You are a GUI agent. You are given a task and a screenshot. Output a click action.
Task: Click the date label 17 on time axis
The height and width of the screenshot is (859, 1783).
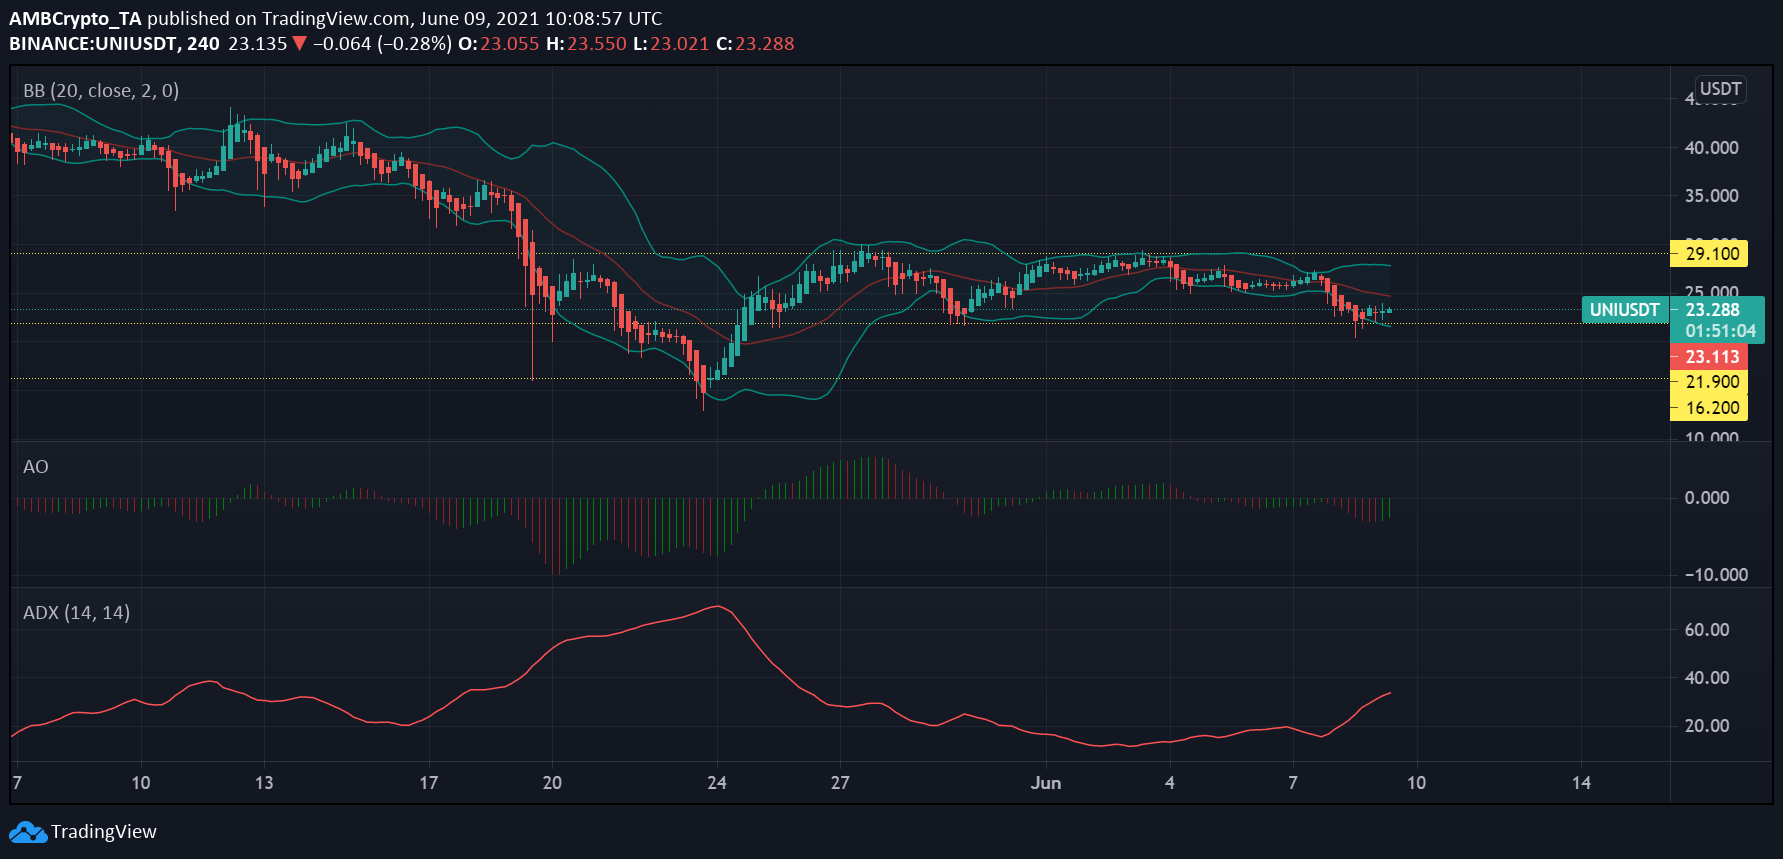pyautogui.click(x=428, y=783)
